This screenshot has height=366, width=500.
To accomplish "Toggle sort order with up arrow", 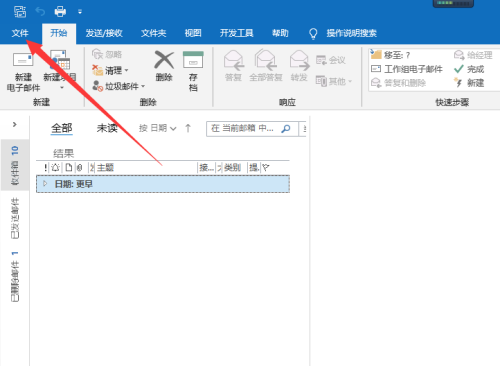I will [188, 128].
